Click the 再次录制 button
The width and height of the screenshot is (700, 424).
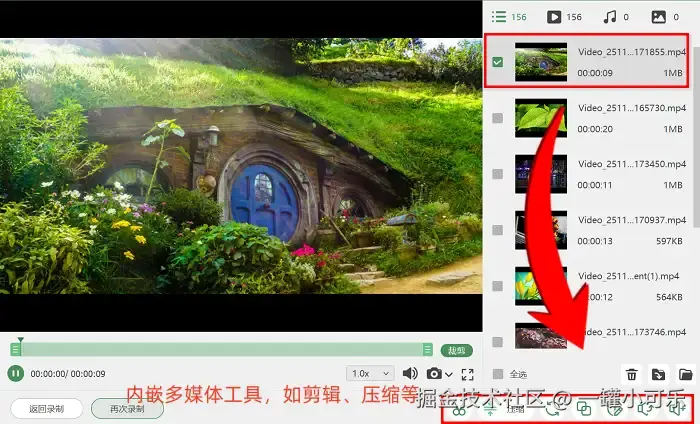click(x=127, y=409)
